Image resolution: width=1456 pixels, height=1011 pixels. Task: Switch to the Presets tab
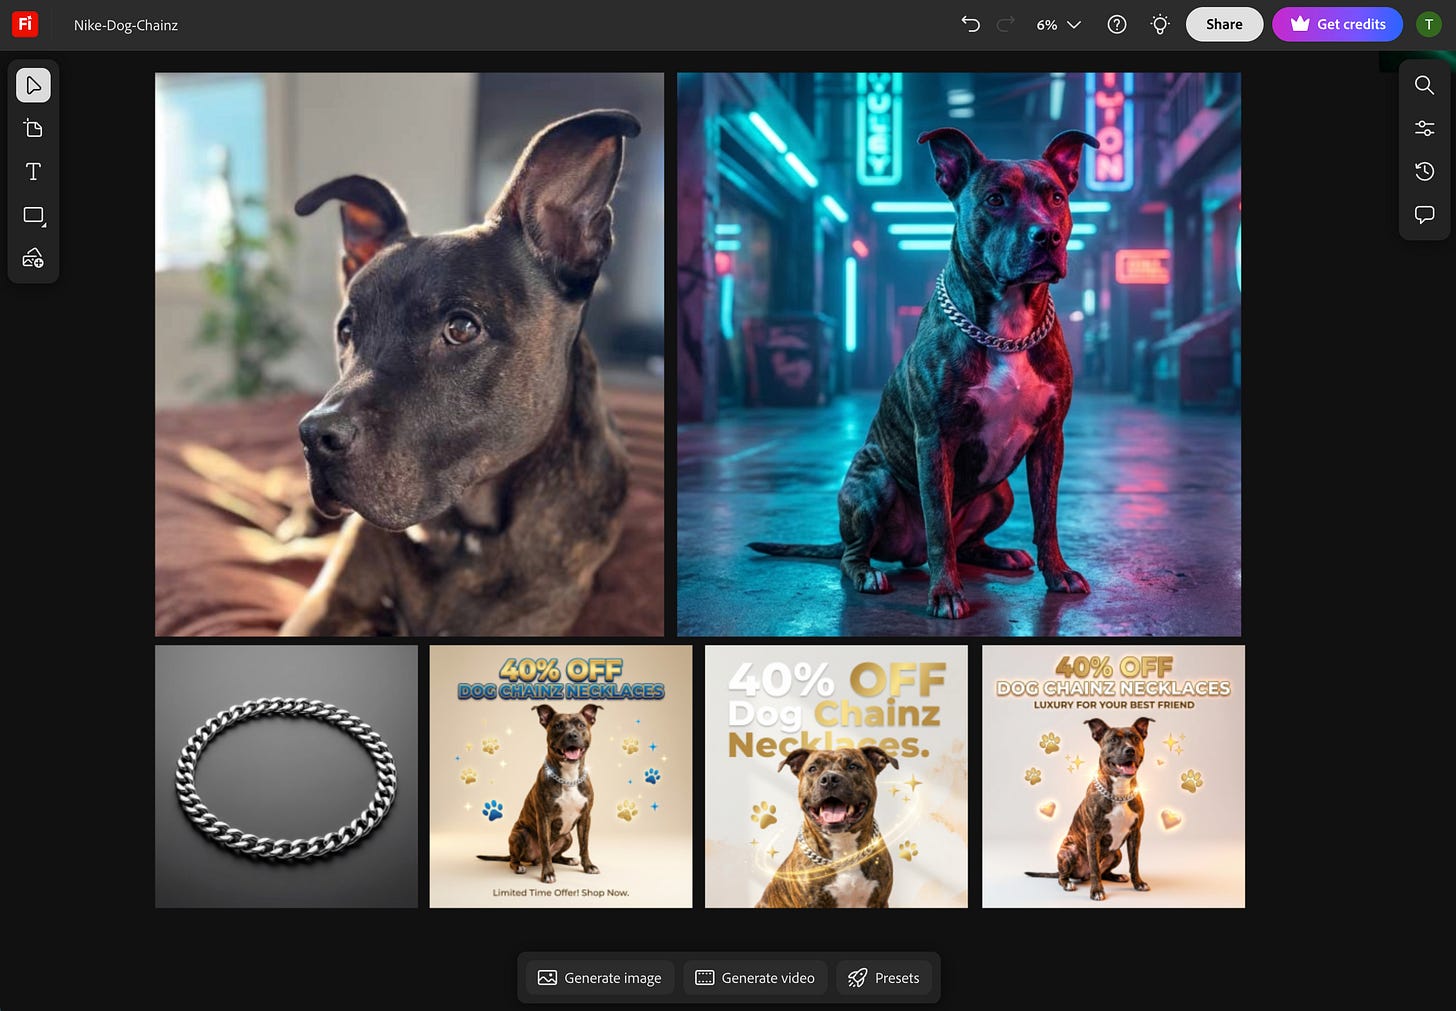(x=884, y=977)
